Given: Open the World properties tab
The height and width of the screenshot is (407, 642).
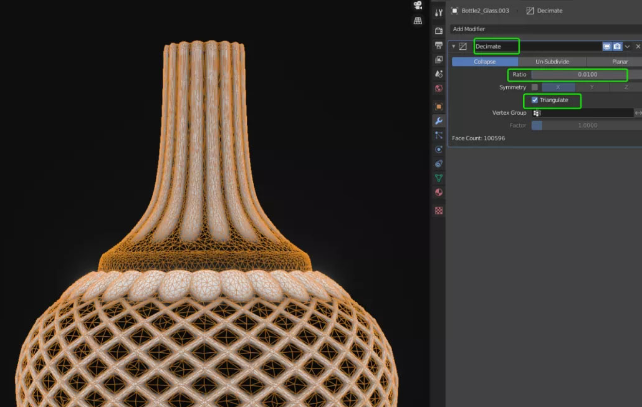Looking at the screenshot, I should (439, 88).
